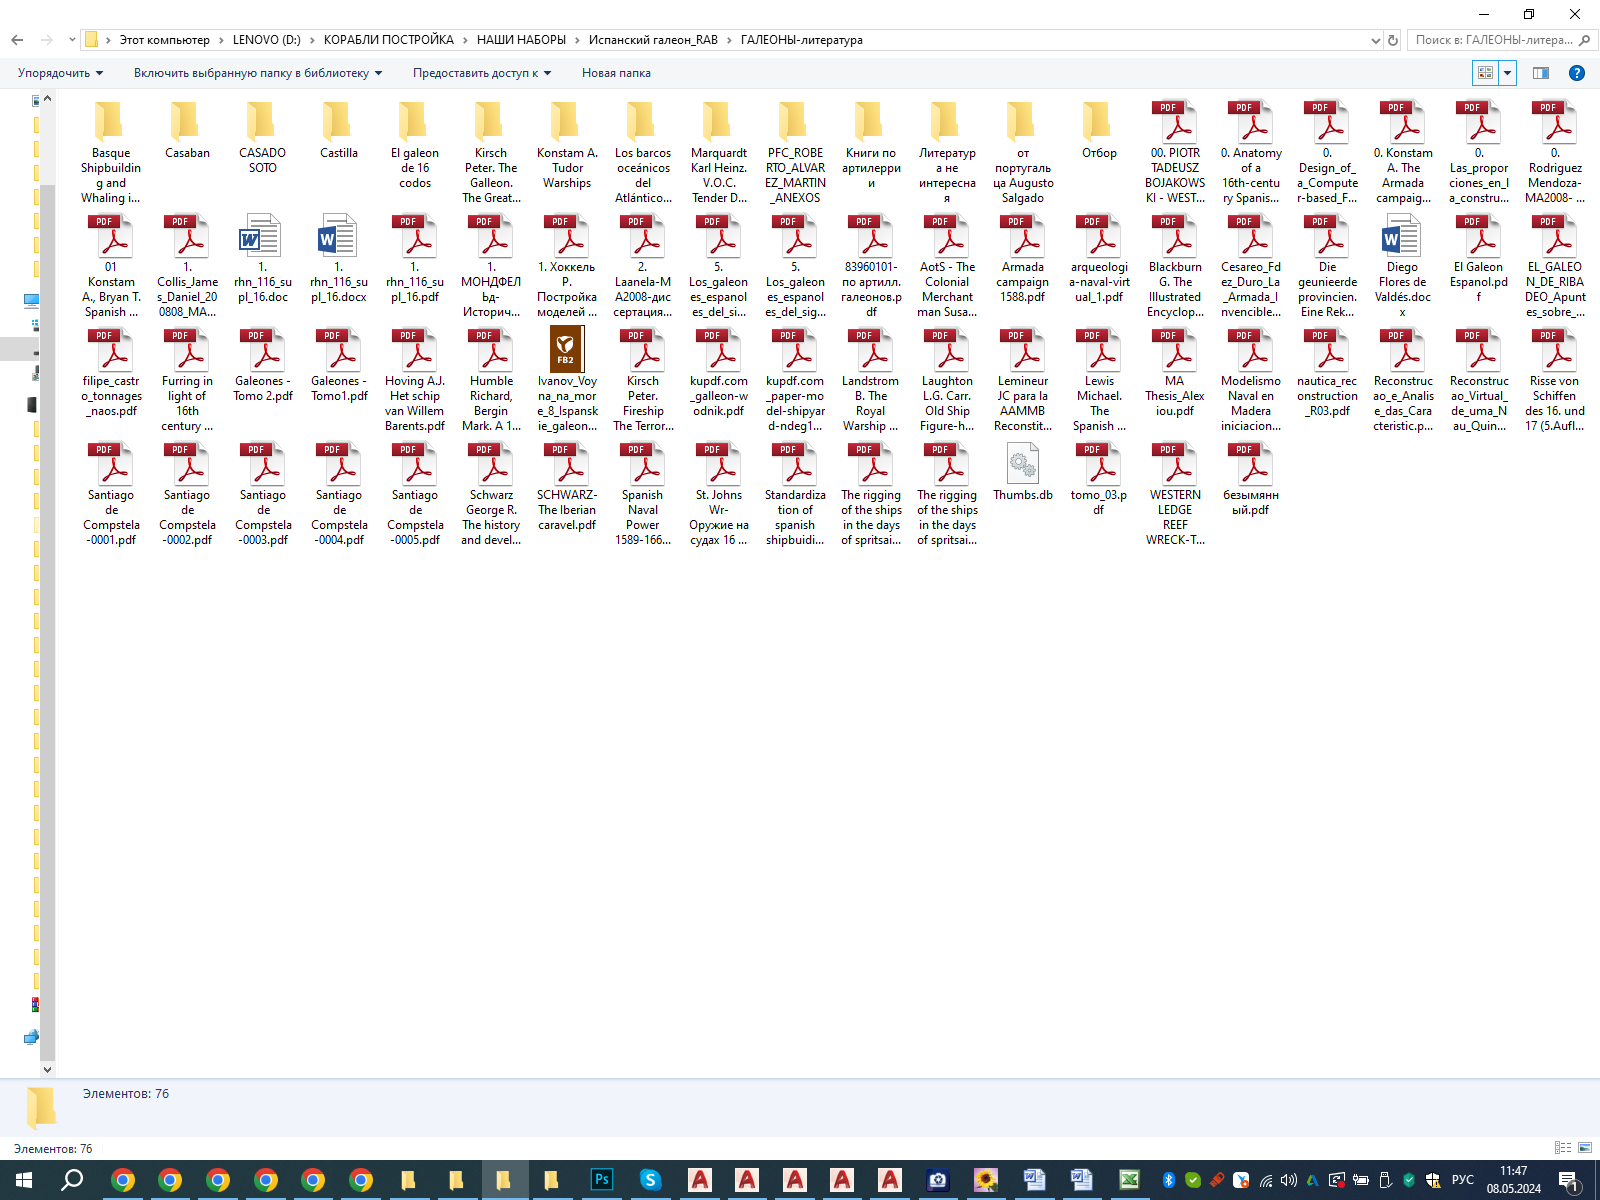Open recent locations dropdown near Forward arrow
1600x1200 pixels.
coord(72,40)
